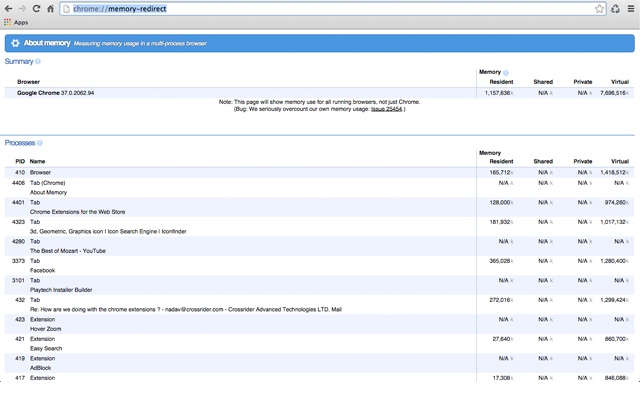Click the help icon next to Processes

point(40,143)
